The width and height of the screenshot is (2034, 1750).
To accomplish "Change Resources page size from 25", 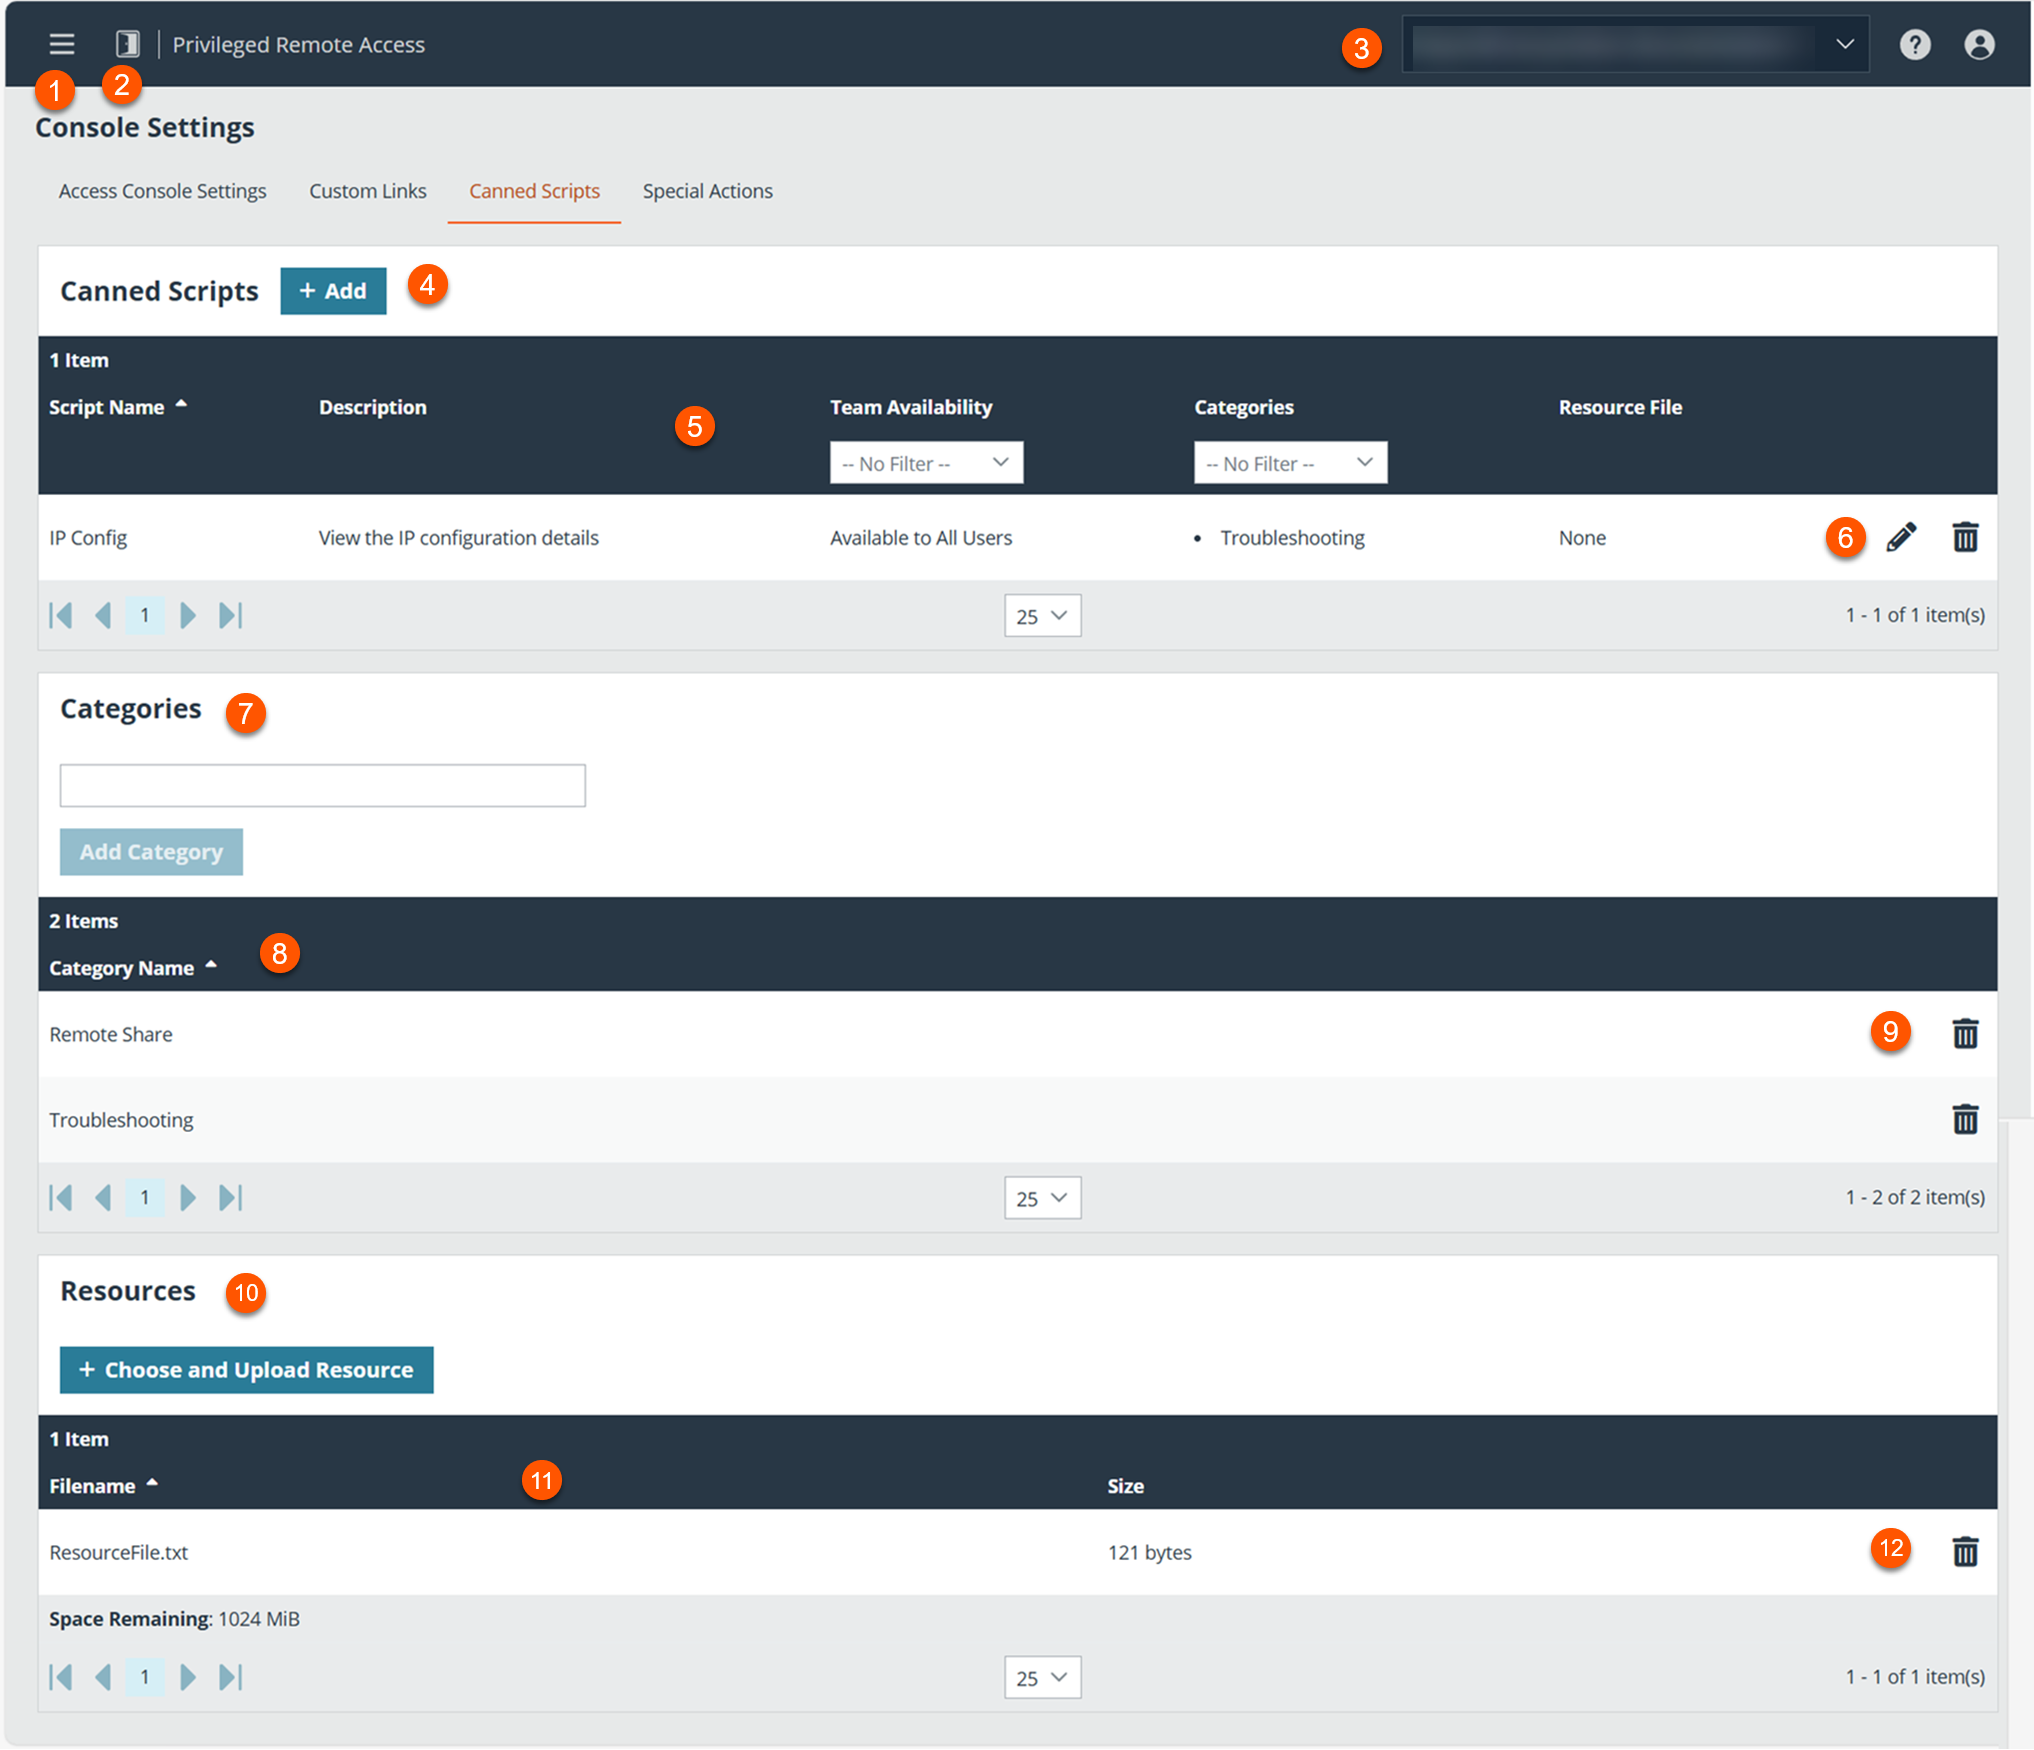I will (1042, 1677).
